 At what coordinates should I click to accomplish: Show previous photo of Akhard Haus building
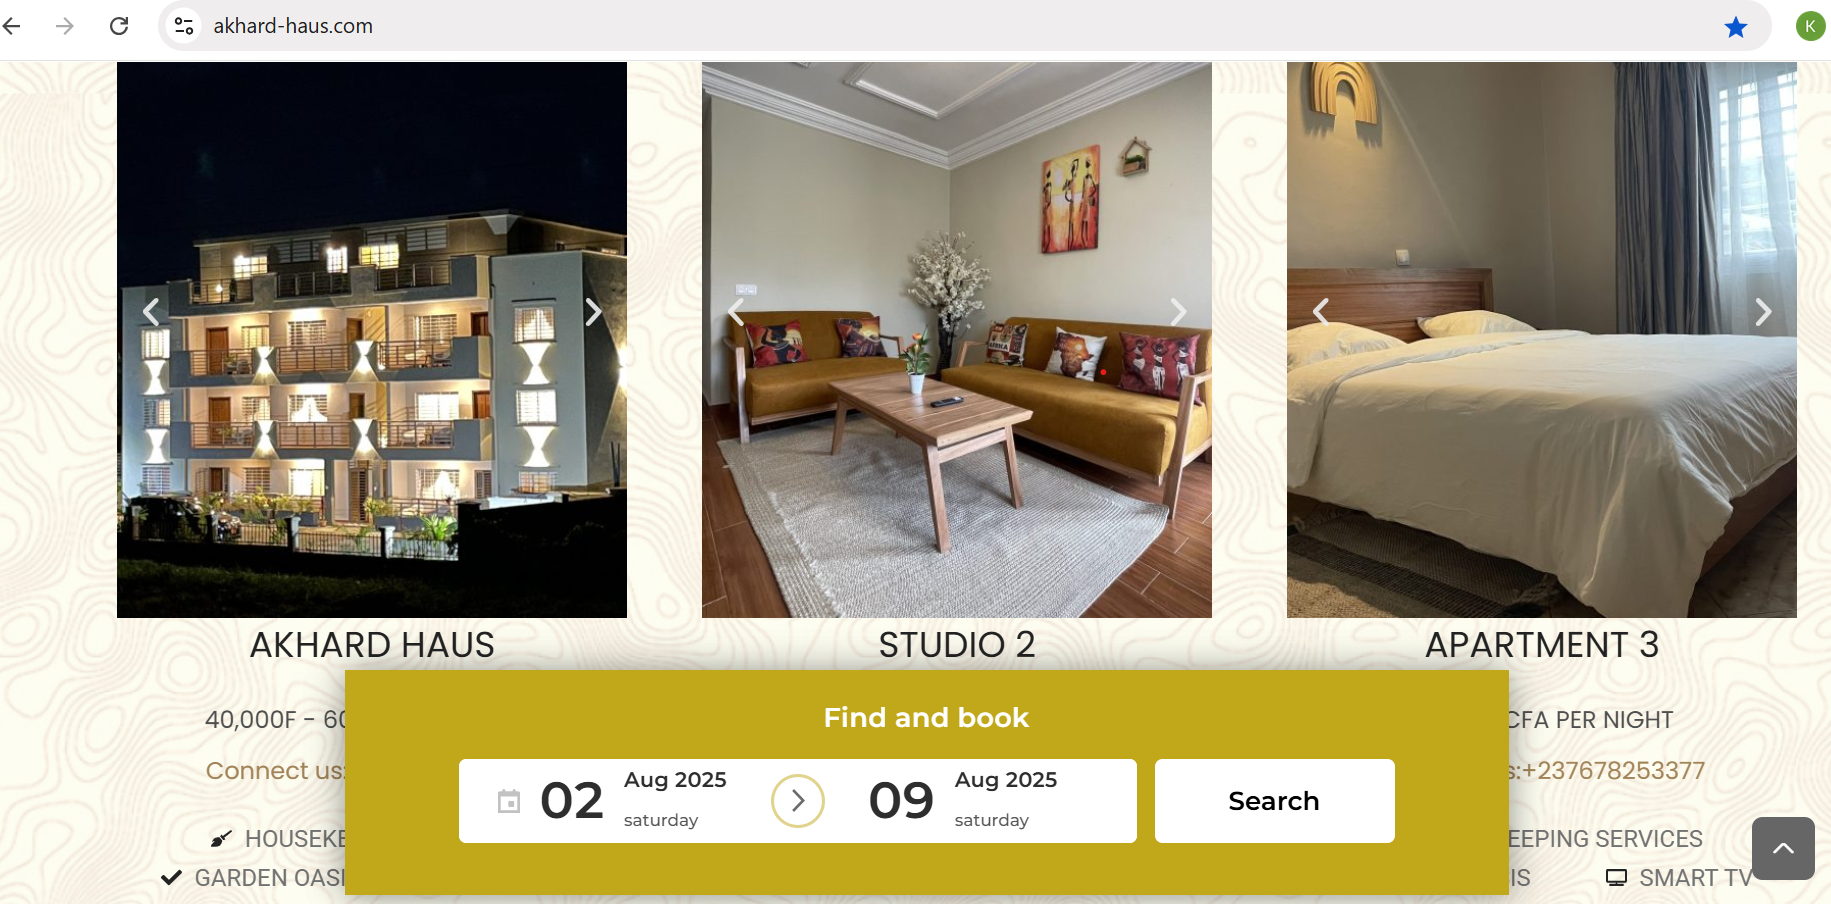pos(151,312)
